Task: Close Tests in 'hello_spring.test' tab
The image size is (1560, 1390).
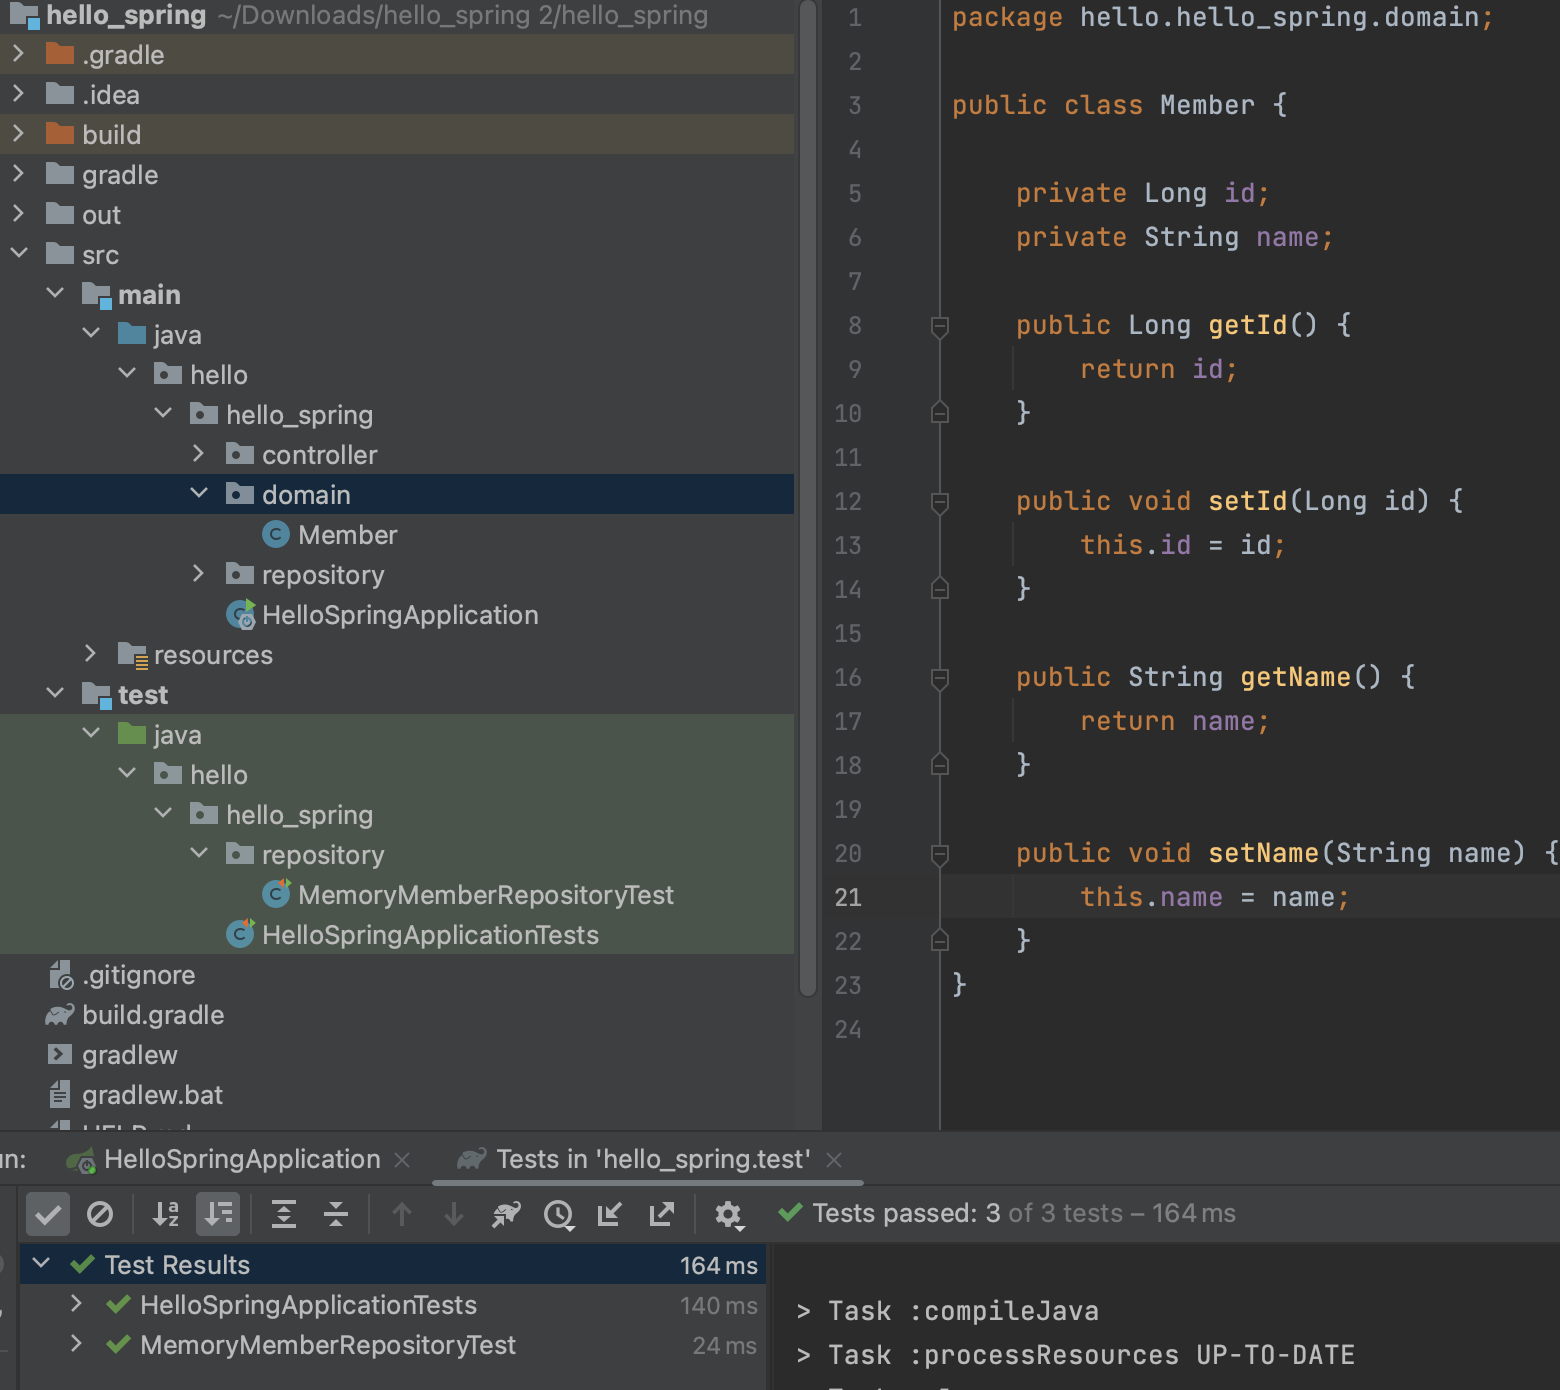Action: click(834, 1160)
